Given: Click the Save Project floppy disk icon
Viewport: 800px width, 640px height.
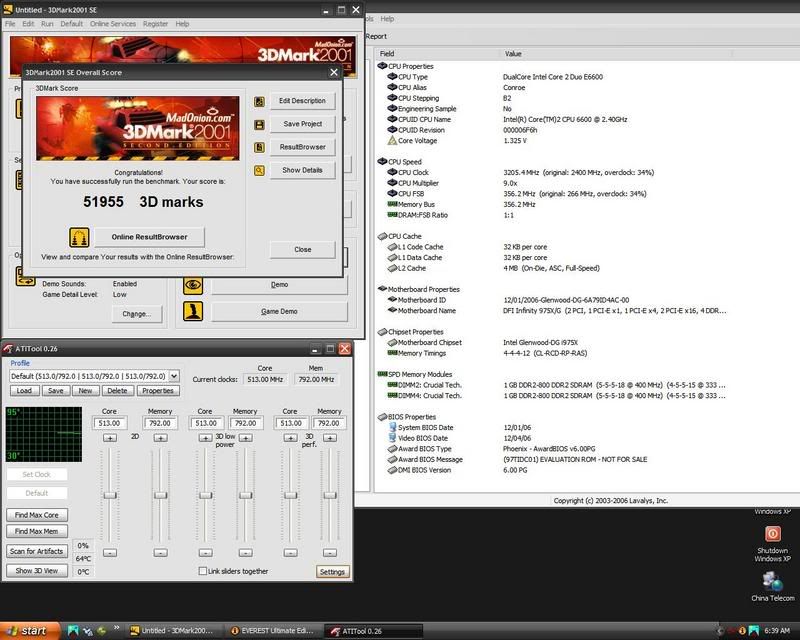Looking at the screenshot, I should point(260,124).
